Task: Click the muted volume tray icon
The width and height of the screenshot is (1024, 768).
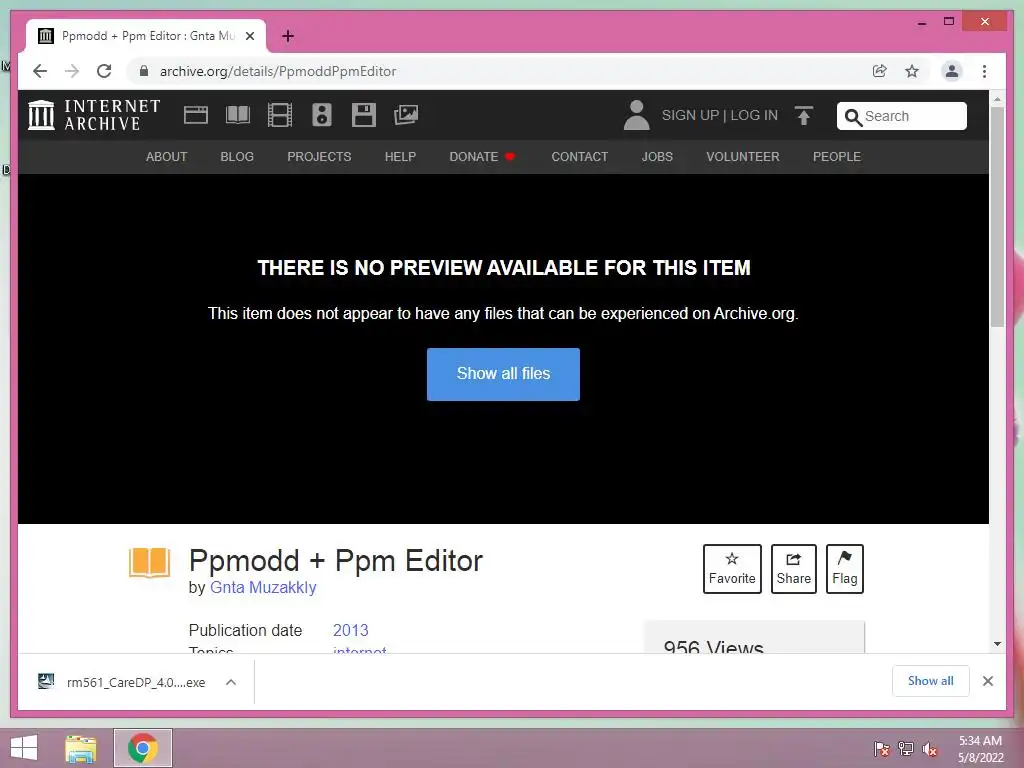Action: tap(930, 749)
